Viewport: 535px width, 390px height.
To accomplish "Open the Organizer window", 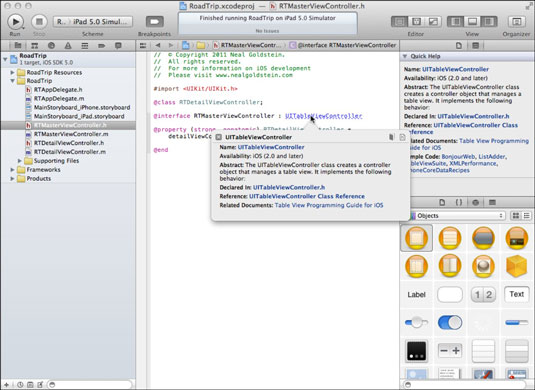I will pos(517,22).
